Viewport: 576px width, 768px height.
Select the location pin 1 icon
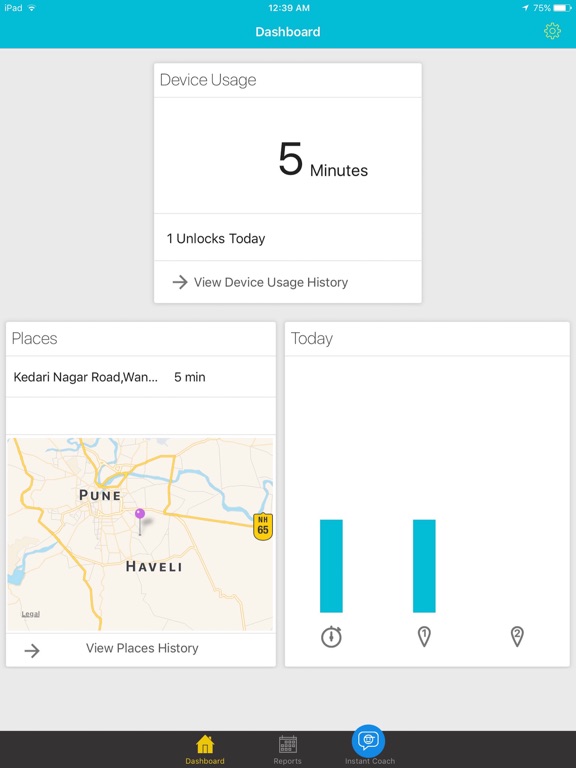424,636
